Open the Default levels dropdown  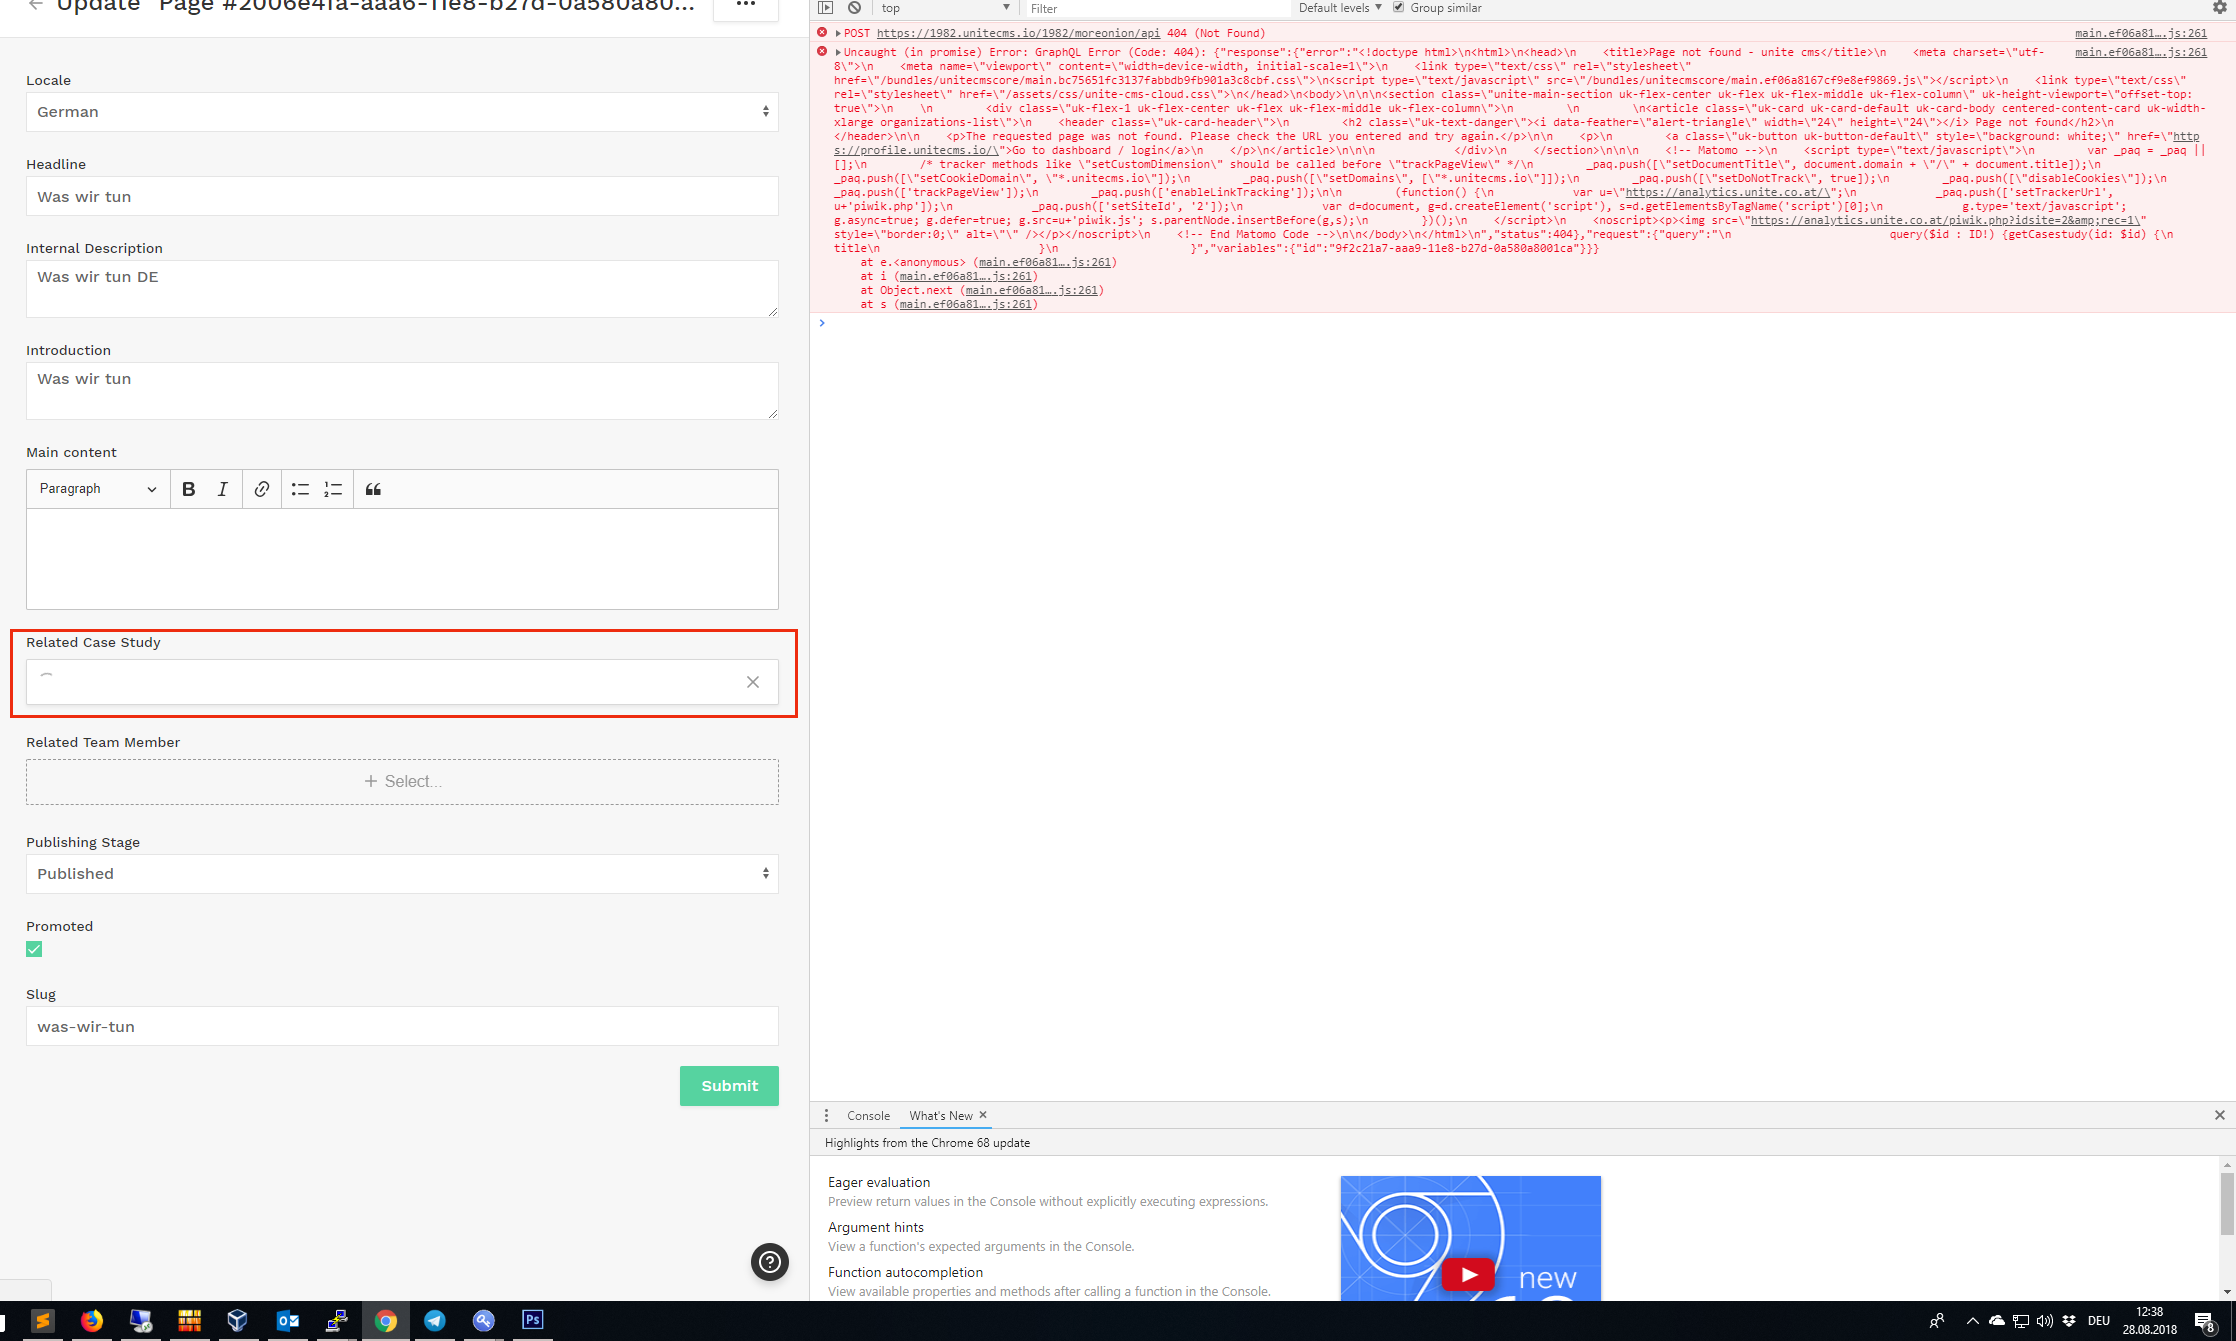pos(1340,8)
